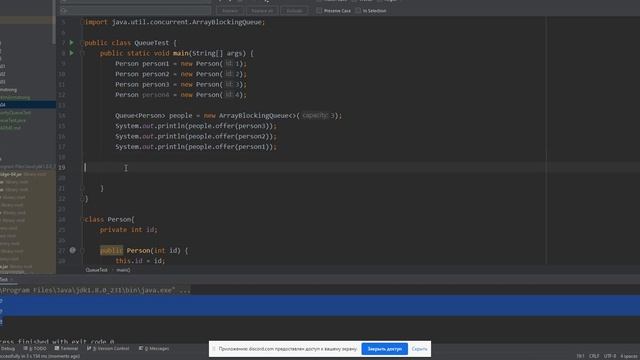Viewport: 640px width, 360px height.
Task: Place cursor on the ArrayBlockingQueue declaration line
Action: 229,116
